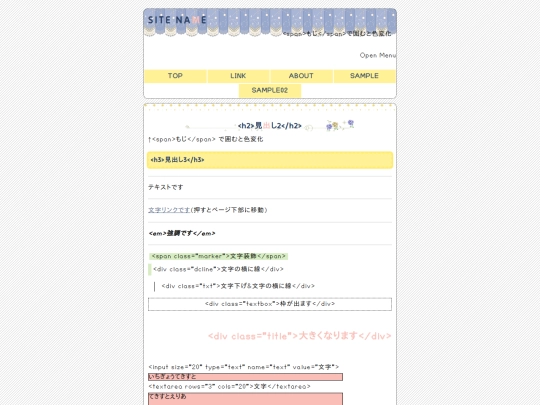Click the h2 見出し2 heading
Screen dimensions: 540x405
(270, 126)
